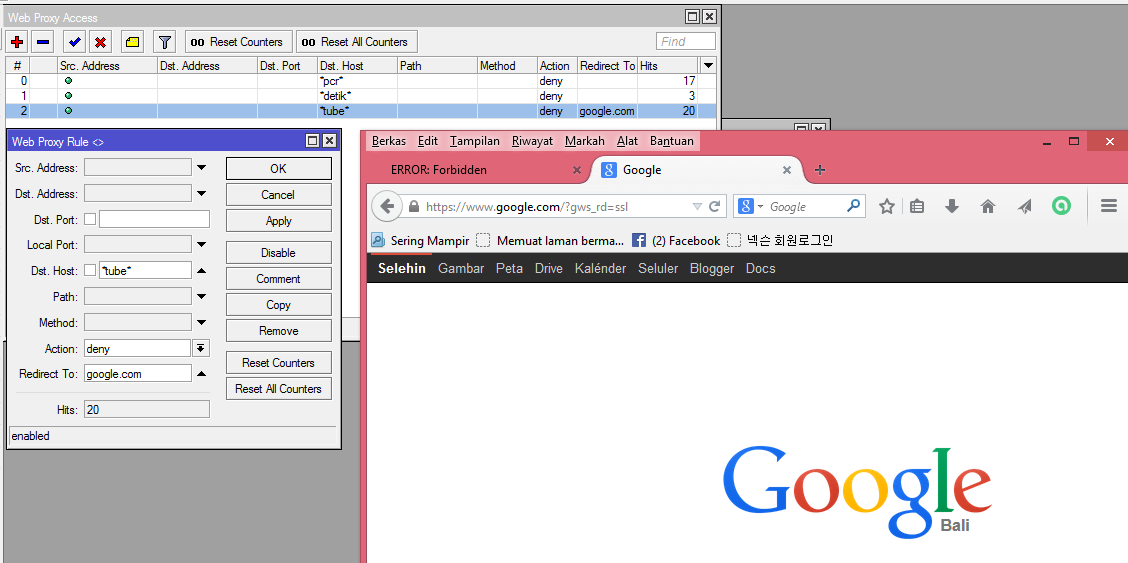Open the Berkas menu in Firefox

(388, 141)
